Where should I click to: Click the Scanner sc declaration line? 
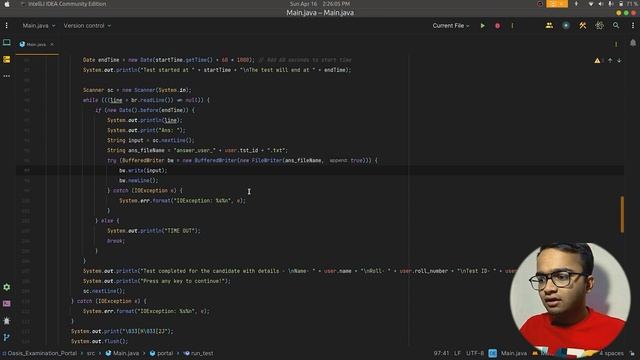pyautogui.click(x=137, y=90)
